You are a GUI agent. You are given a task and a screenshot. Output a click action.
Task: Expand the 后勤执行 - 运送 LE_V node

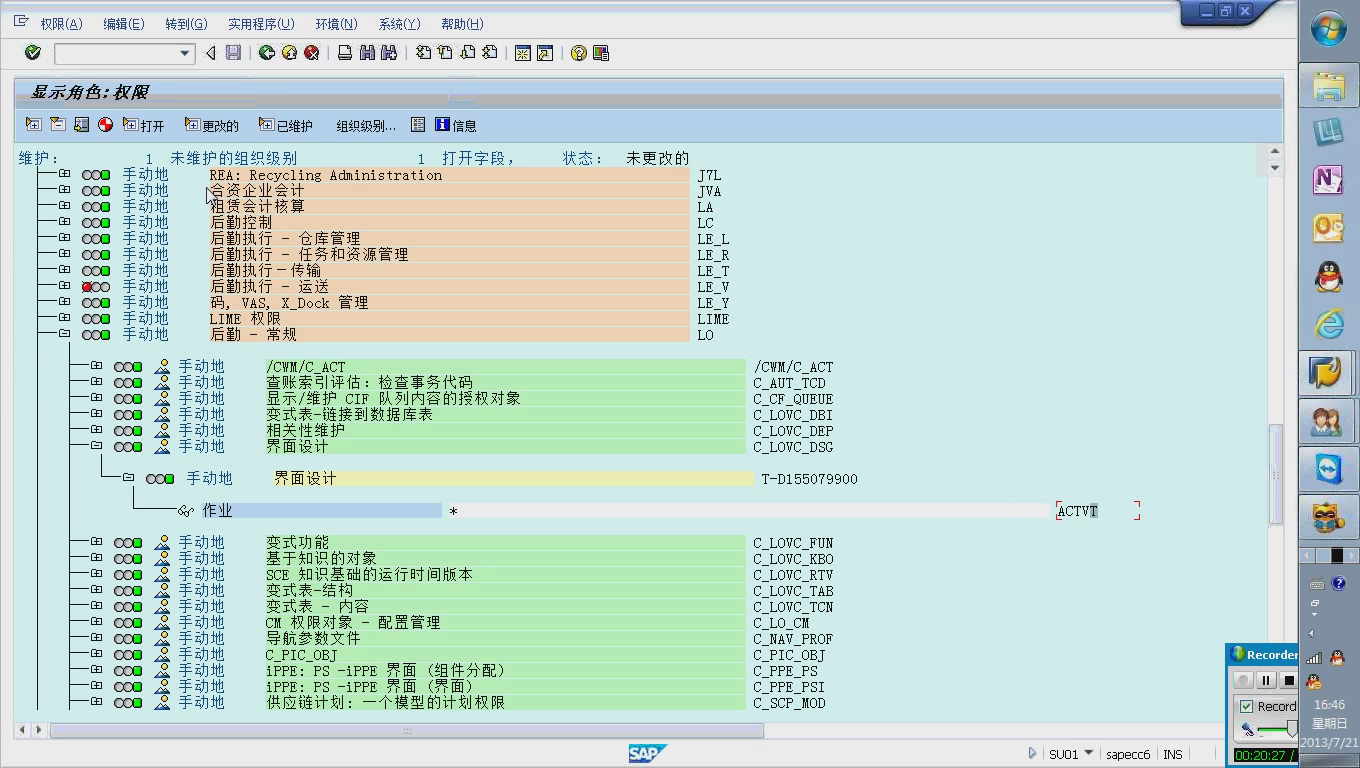tap(65, 286)
